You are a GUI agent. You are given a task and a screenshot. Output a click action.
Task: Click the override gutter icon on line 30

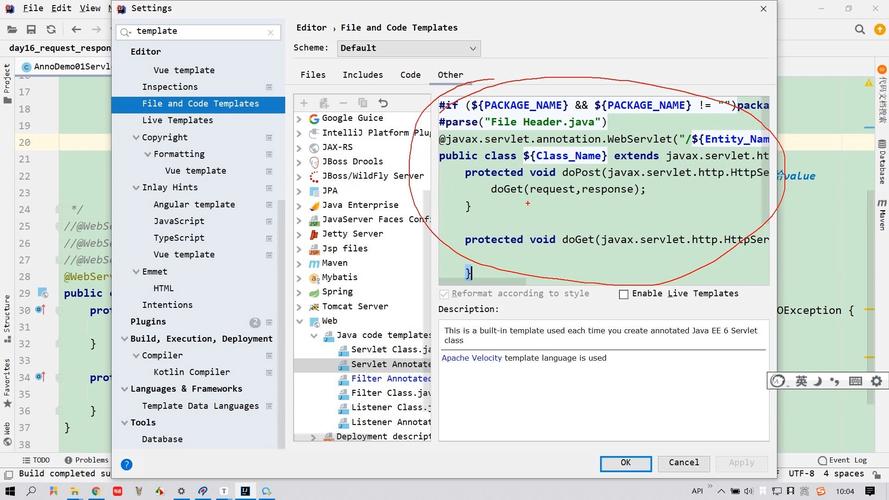pos(40,310)
